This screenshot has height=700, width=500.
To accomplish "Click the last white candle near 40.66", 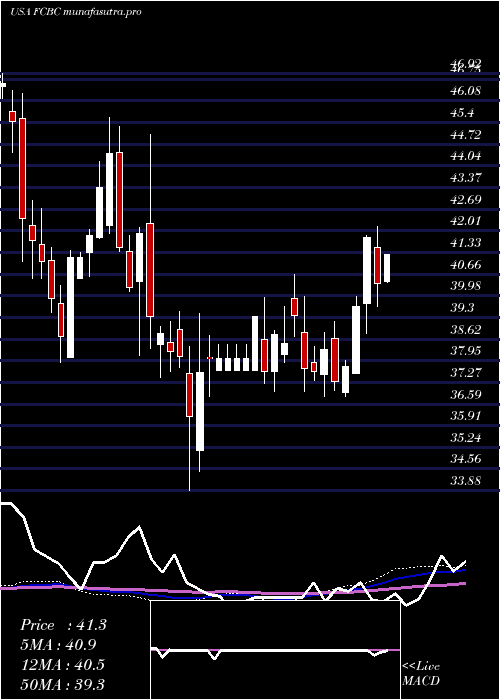I will coord(387,268).
